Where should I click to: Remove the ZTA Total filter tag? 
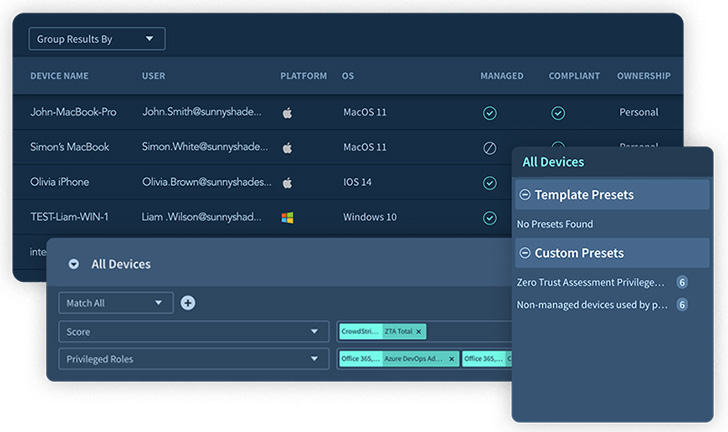419,331
